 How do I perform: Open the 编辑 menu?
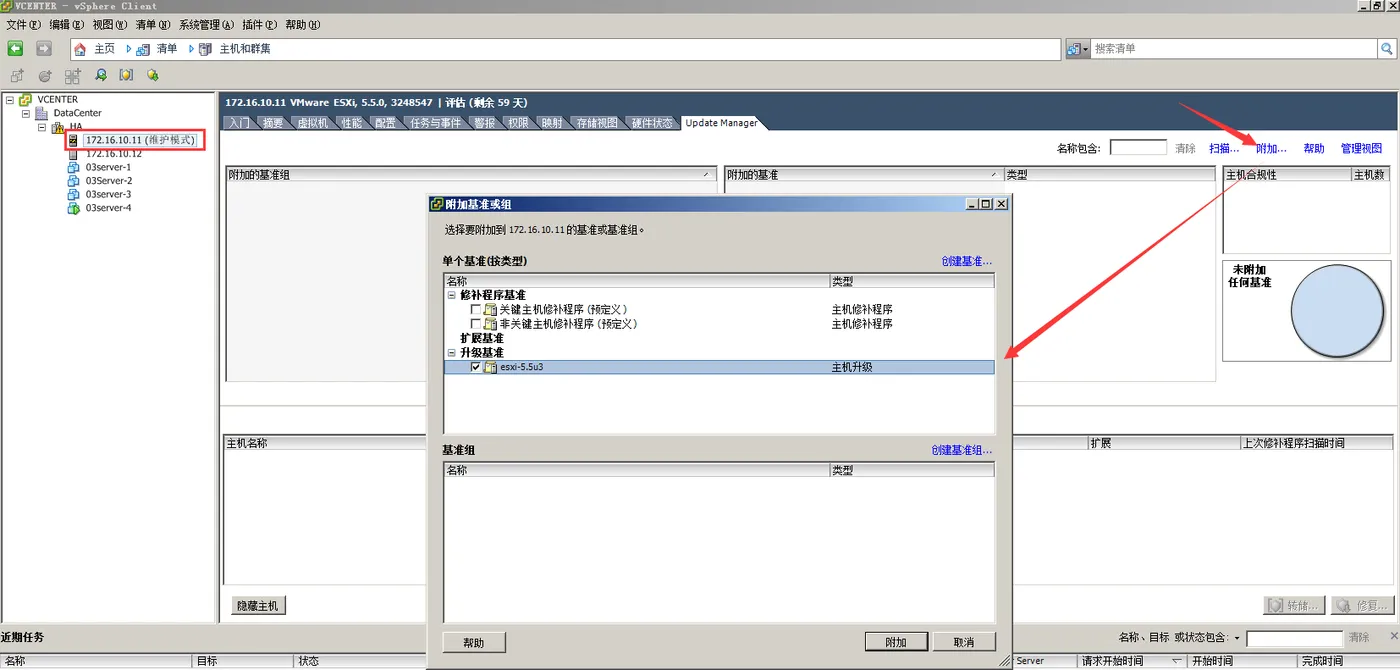coord(66,25)
